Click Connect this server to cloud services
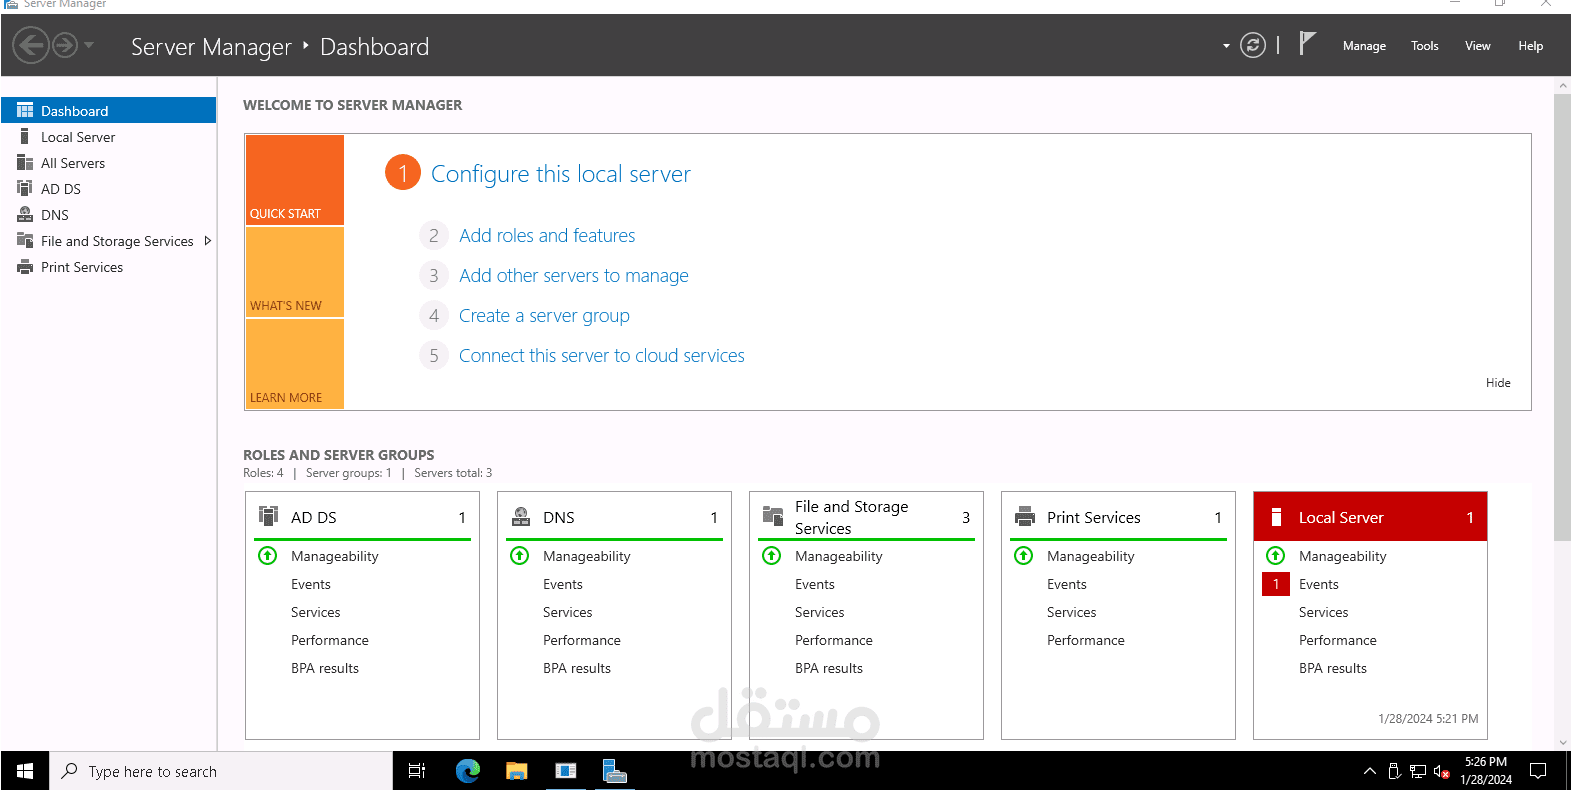 click(601, 356)
